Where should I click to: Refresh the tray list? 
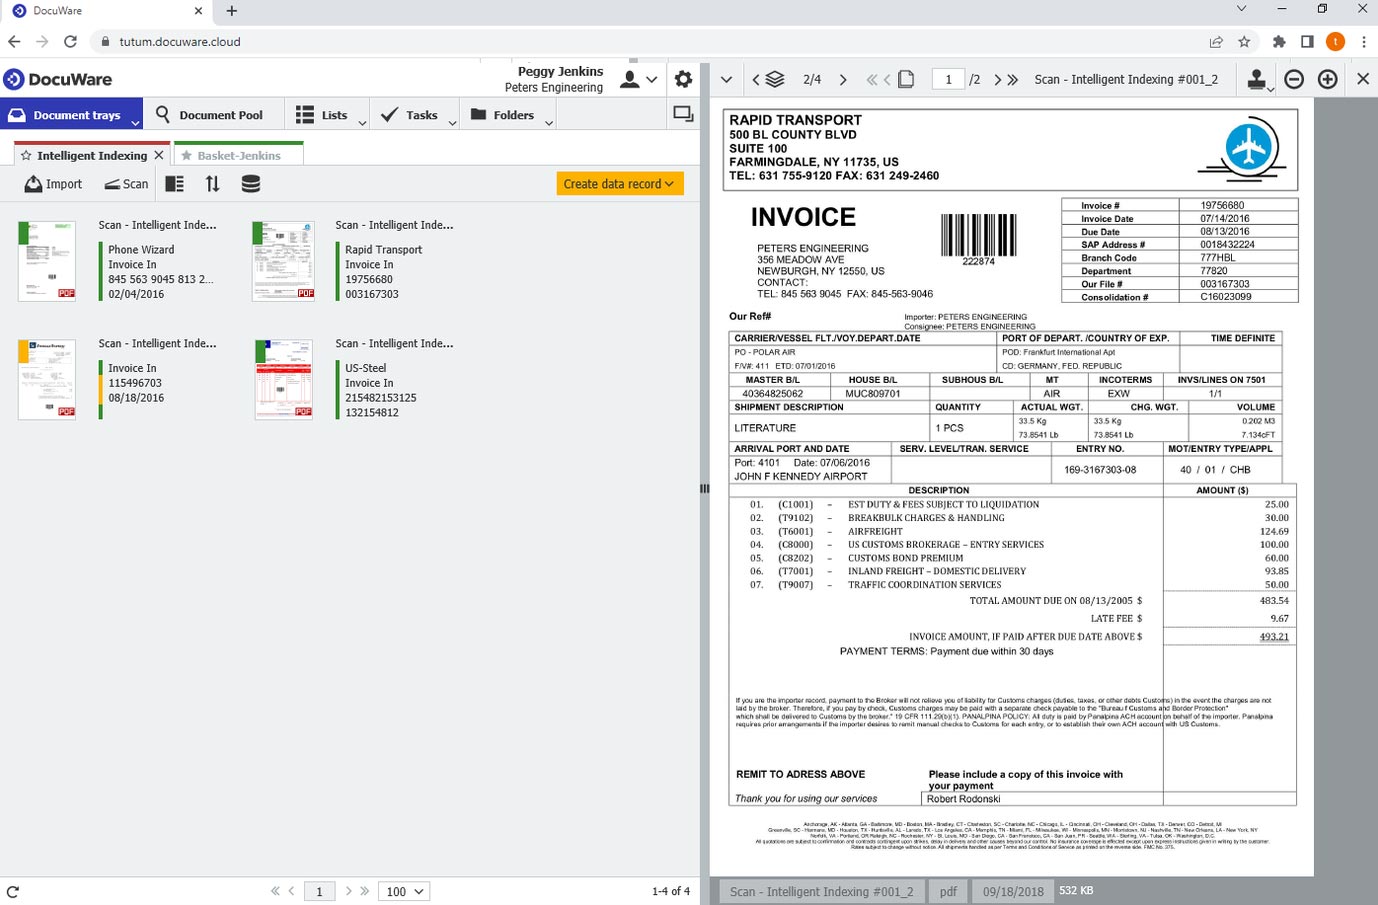(x=13, y=891)
